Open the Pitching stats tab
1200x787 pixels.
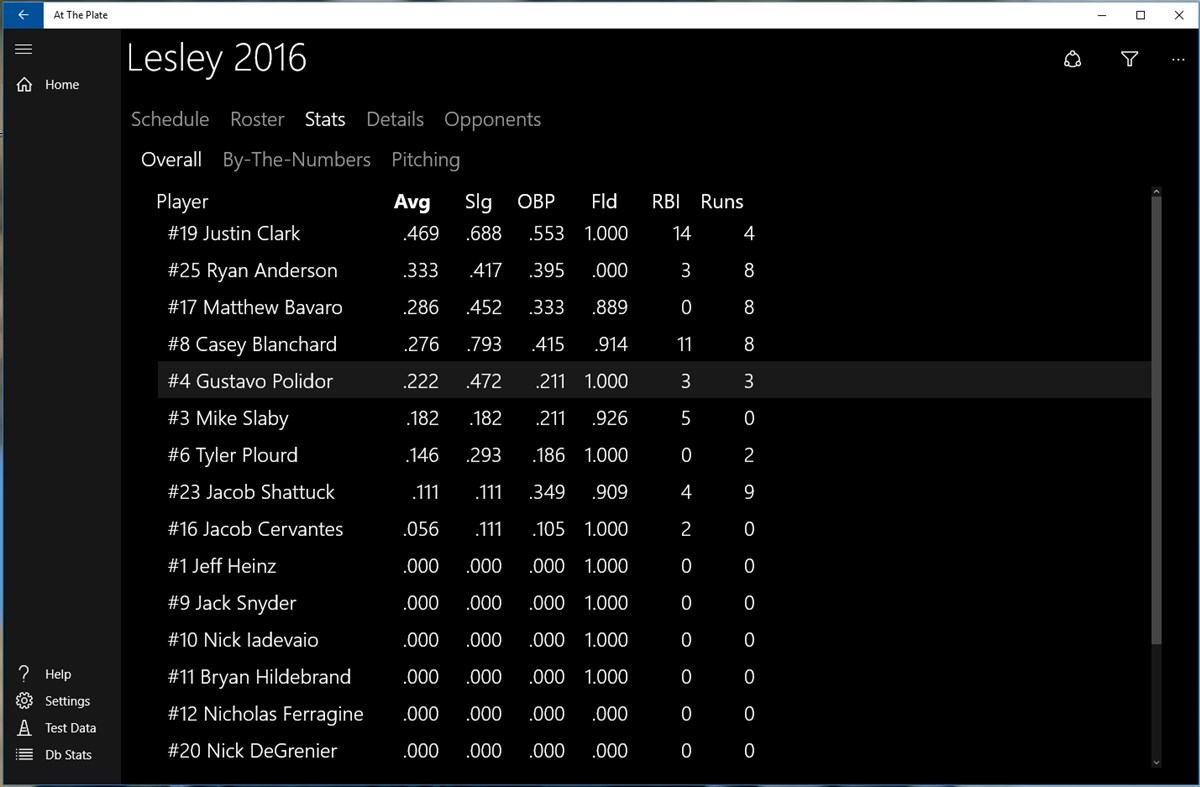coord(426,159)
